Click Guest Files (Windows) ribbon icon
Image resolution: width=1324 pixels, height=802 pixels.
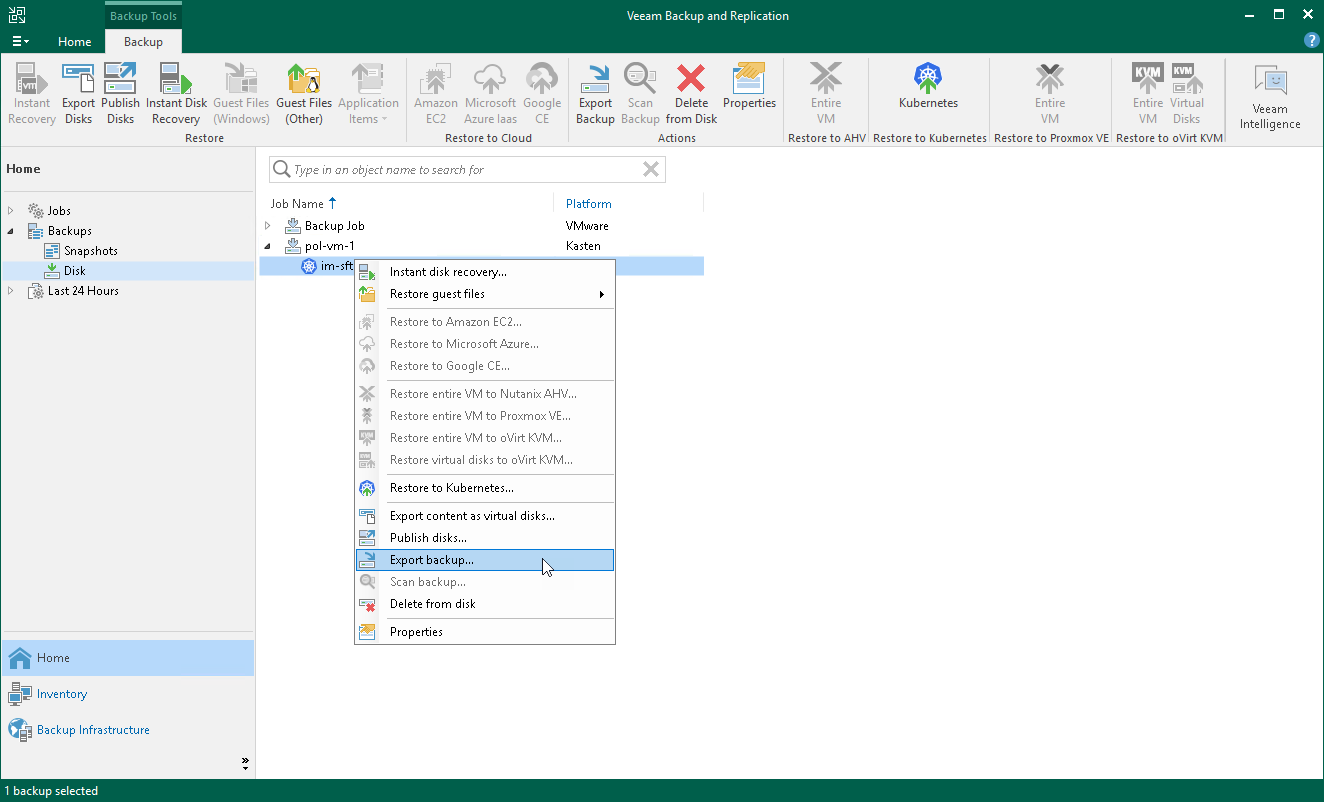pyautogui.click(x=241, y=94)
